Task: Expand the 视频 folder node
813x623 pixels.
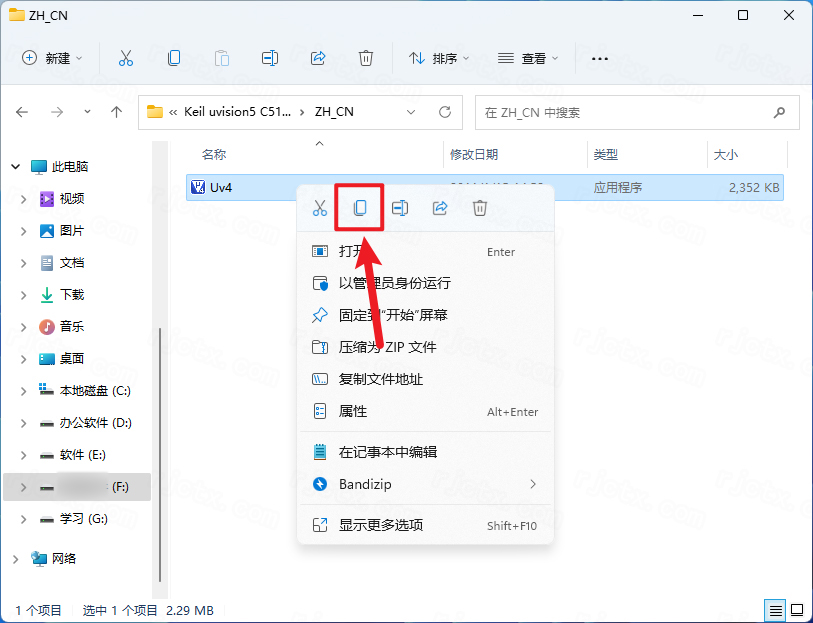Action: click(23, 199)
